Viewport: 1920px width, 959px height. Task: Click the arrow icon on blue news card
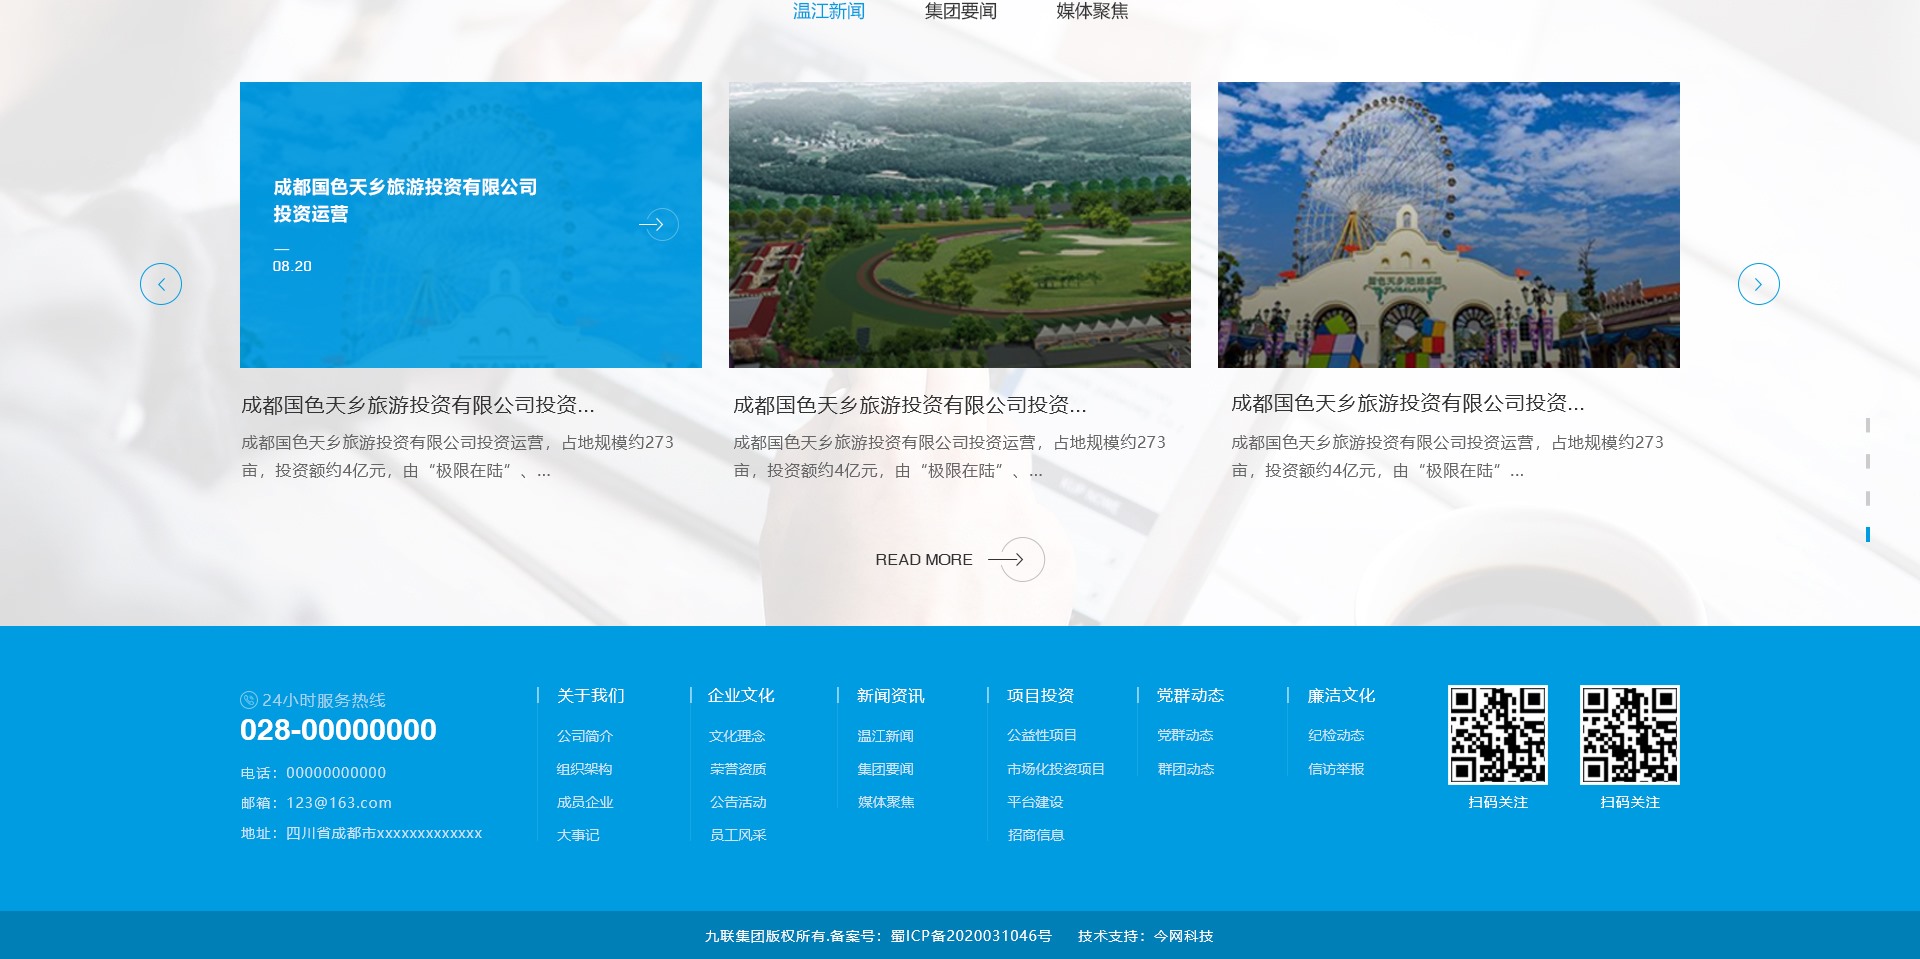pos(658,224)
